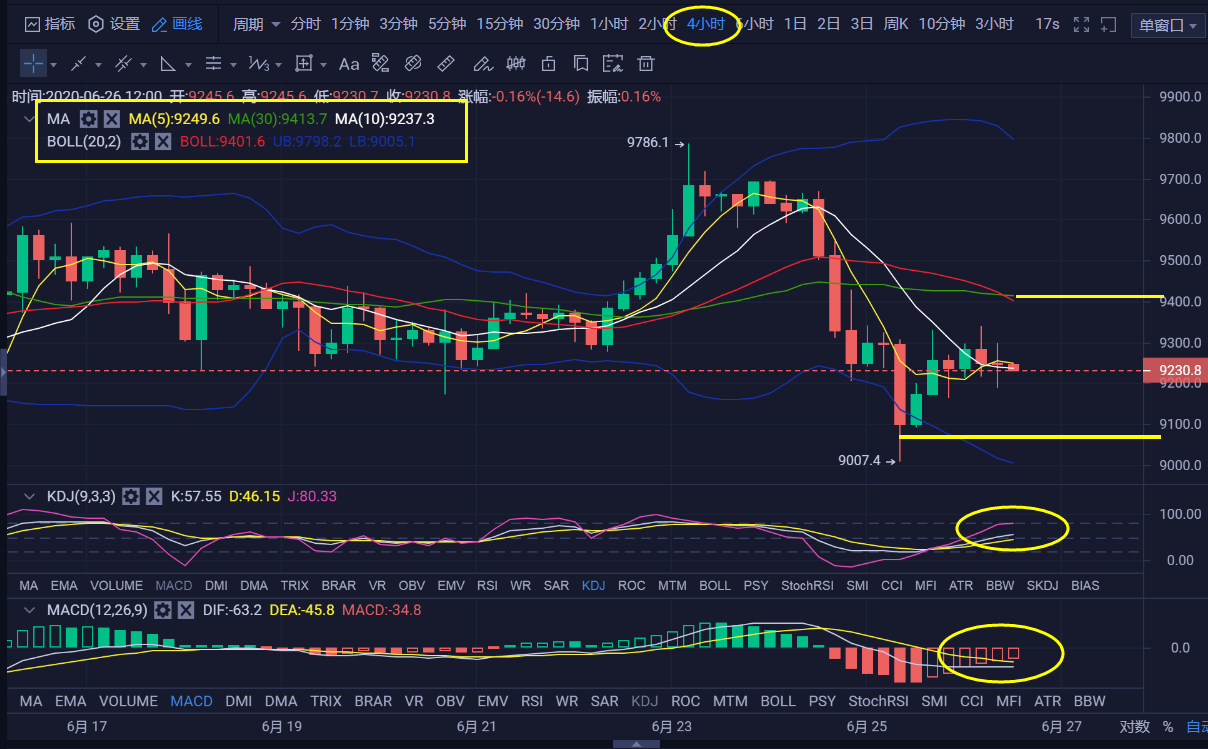Select the rectangle measure box tool
Viewport: 1208px width, 749px height.
(x=304, y=64)
